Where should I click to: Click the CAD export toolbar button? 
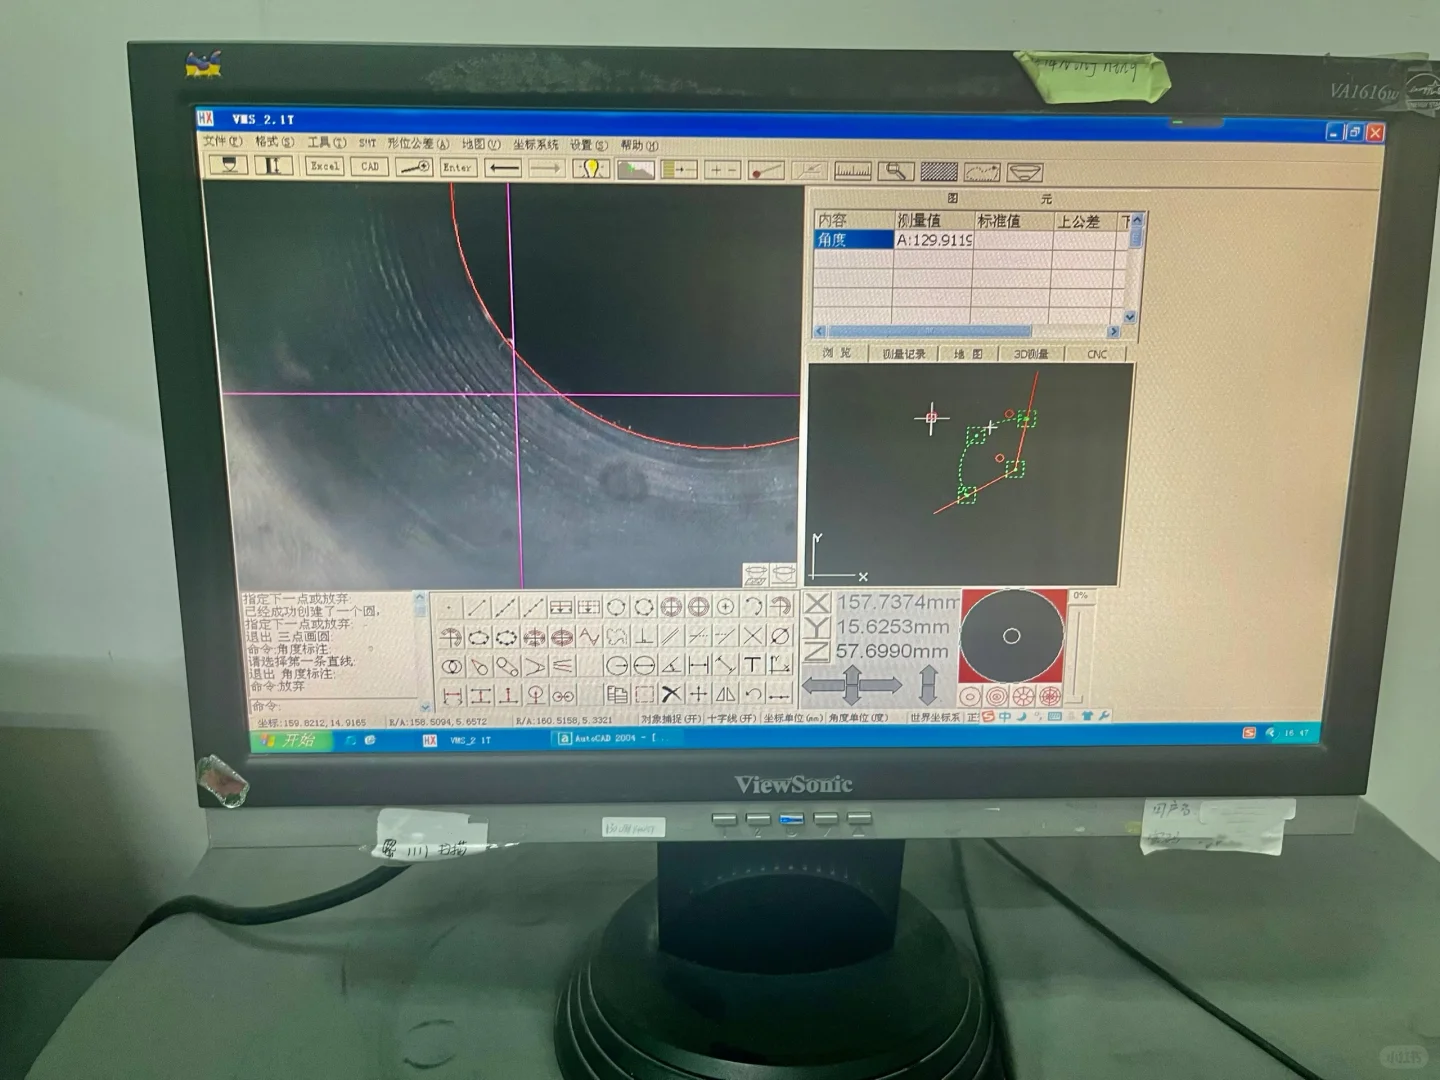click(x=370, y=167)
